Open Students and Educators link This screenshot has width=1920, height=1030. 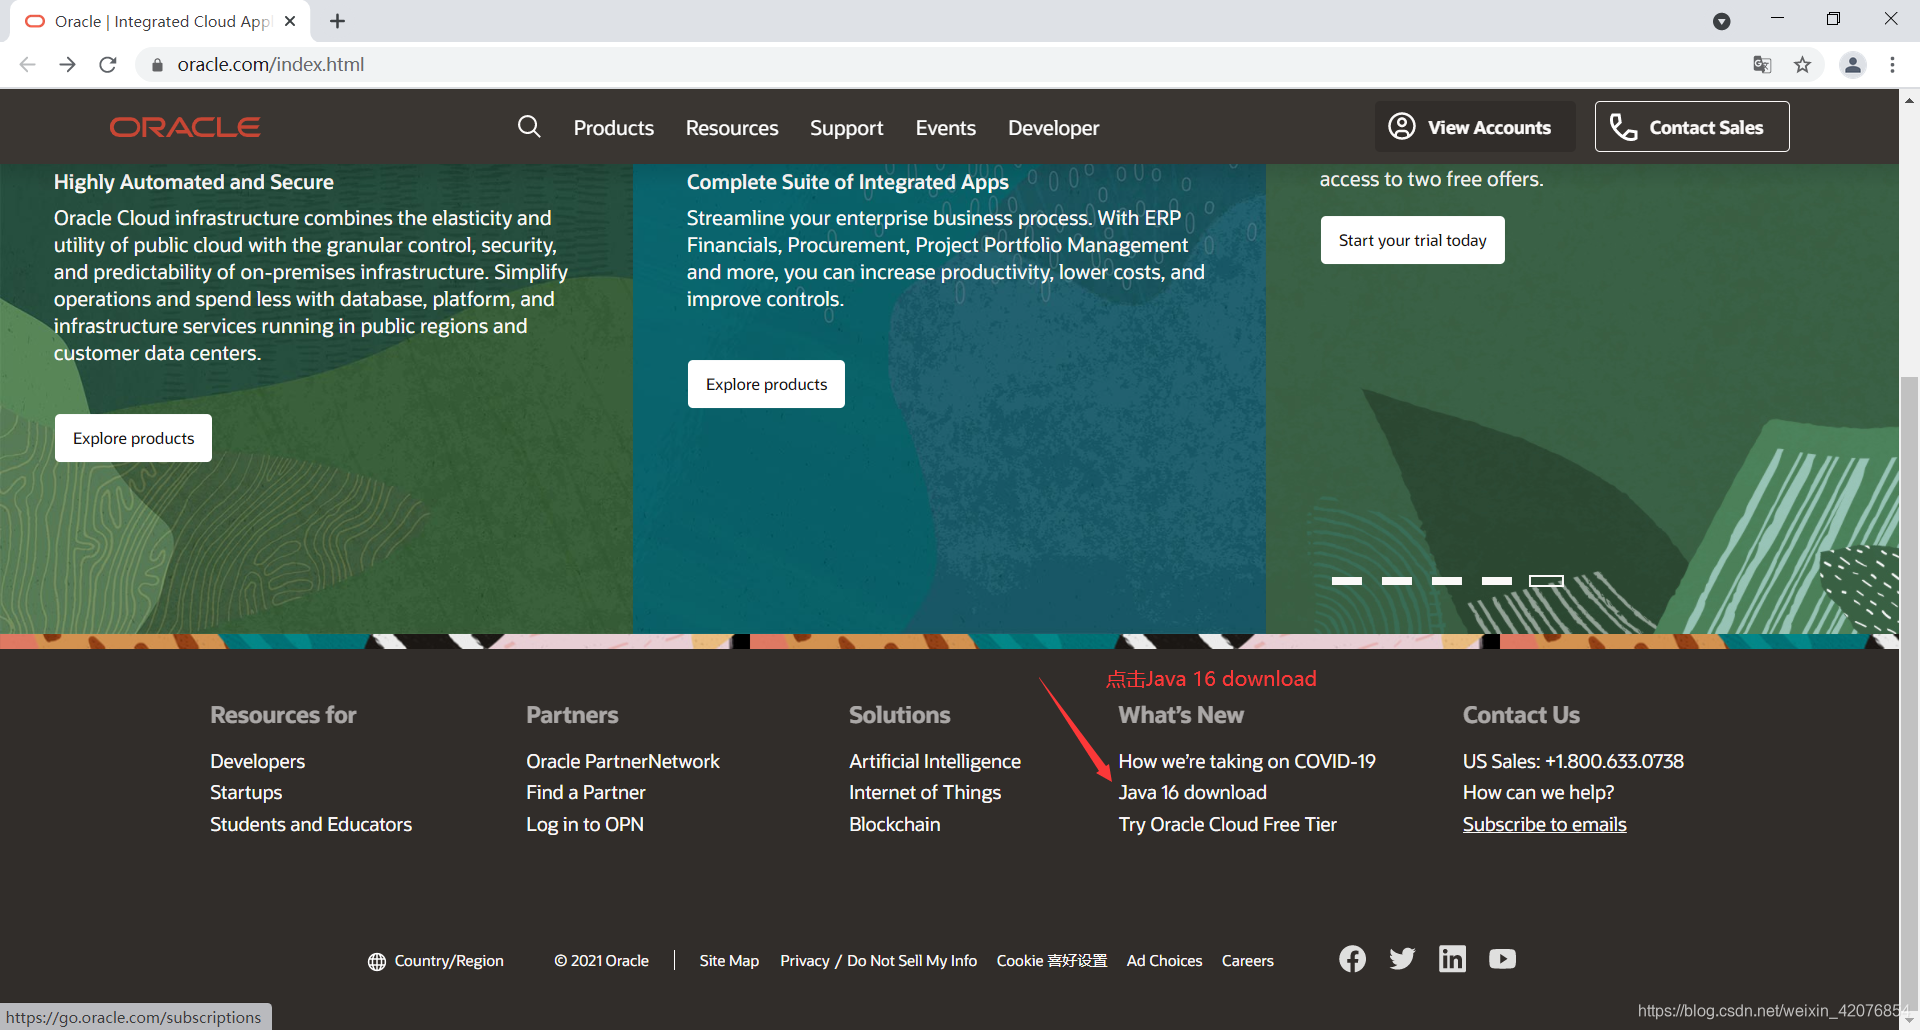pyautogui.click(x=311, y=825)
